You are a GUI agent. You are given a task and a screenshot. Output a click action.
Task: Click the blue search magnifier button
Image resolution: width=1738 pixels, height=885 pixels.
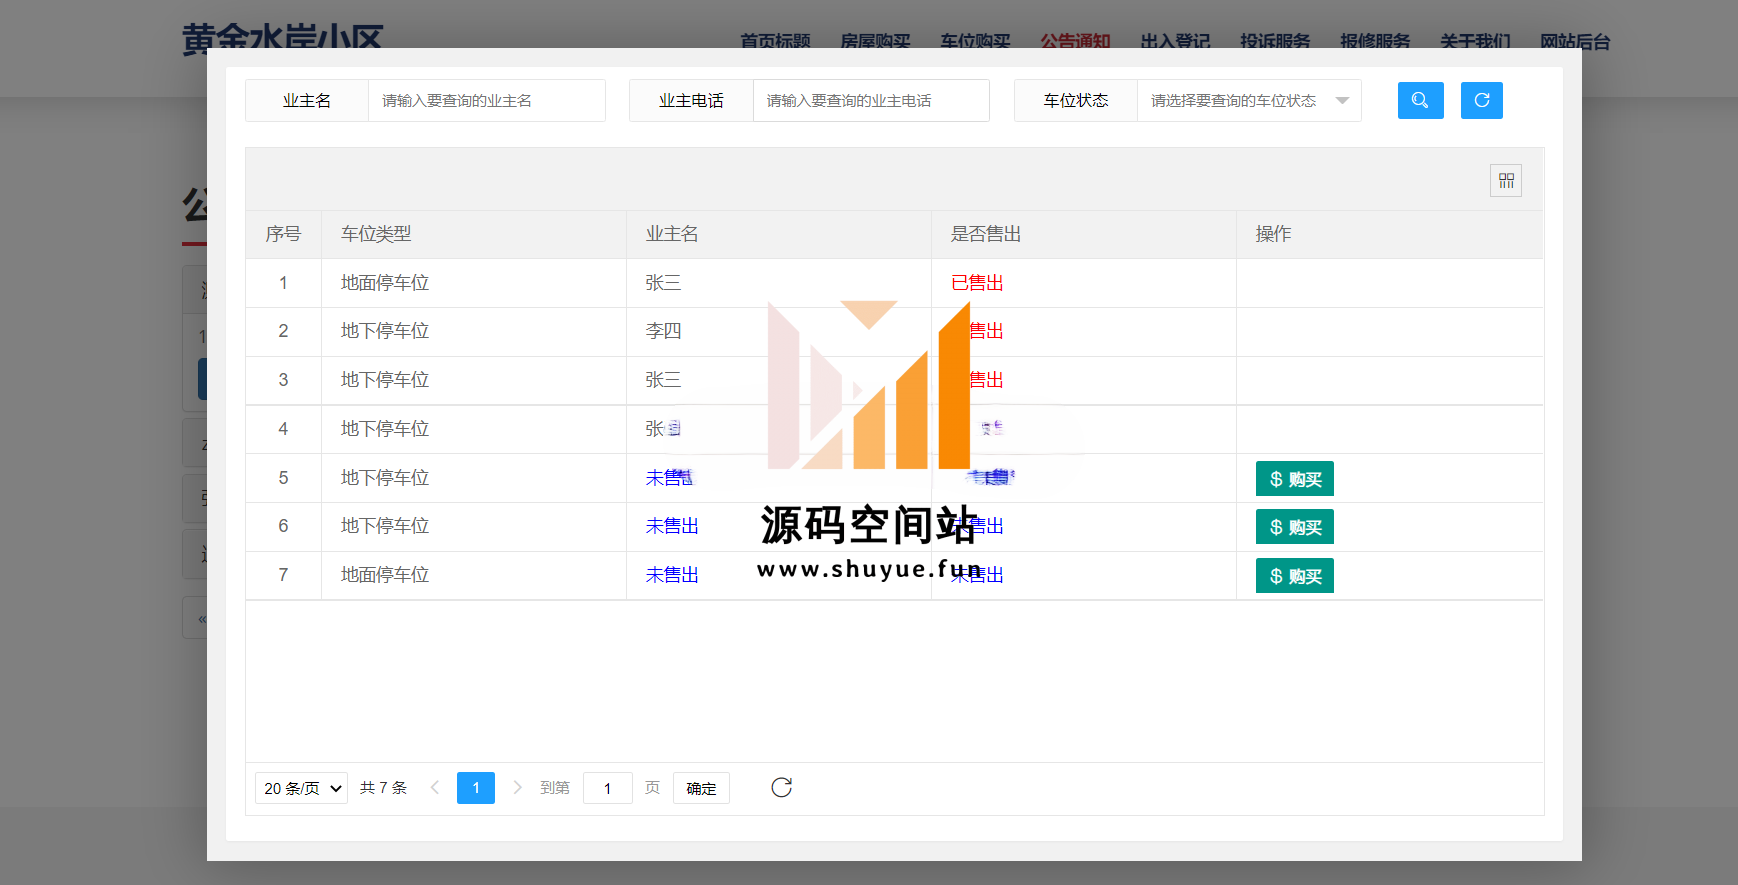click(1420, 100)
